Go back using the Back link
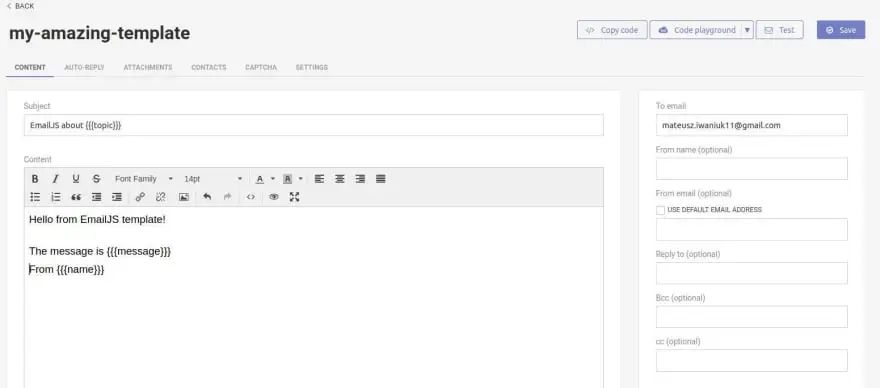The image size is (880, 388). tap(21, 6)
